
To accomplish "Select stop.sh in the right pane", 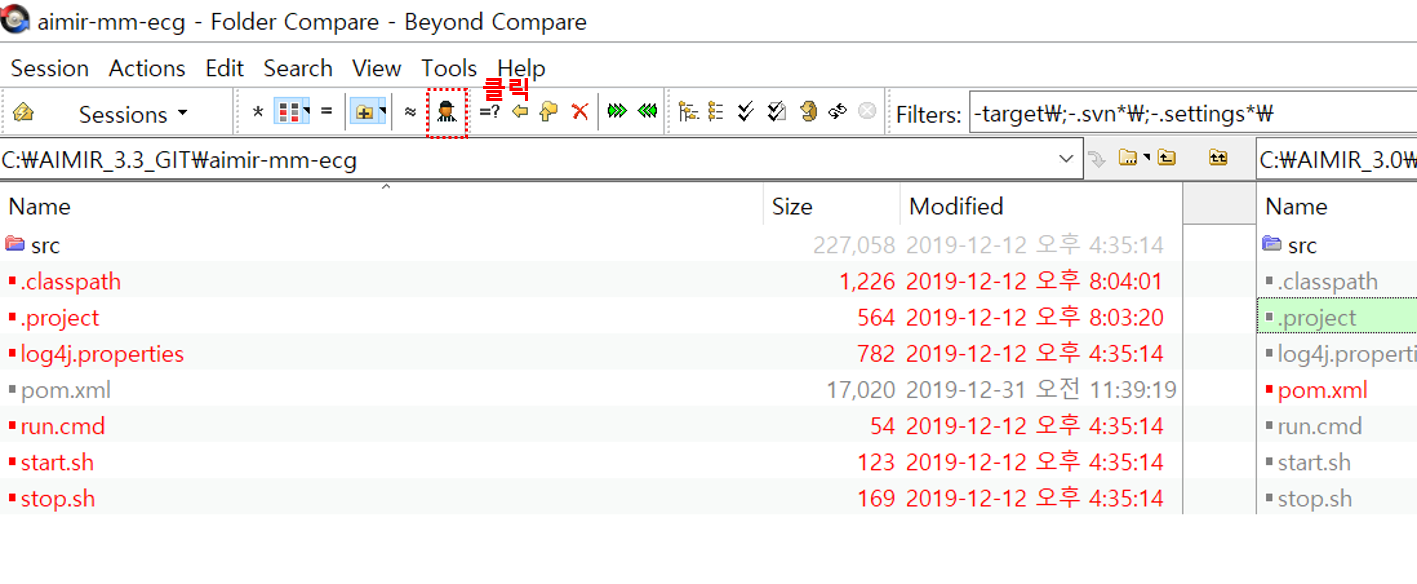I will point(1309,498).
